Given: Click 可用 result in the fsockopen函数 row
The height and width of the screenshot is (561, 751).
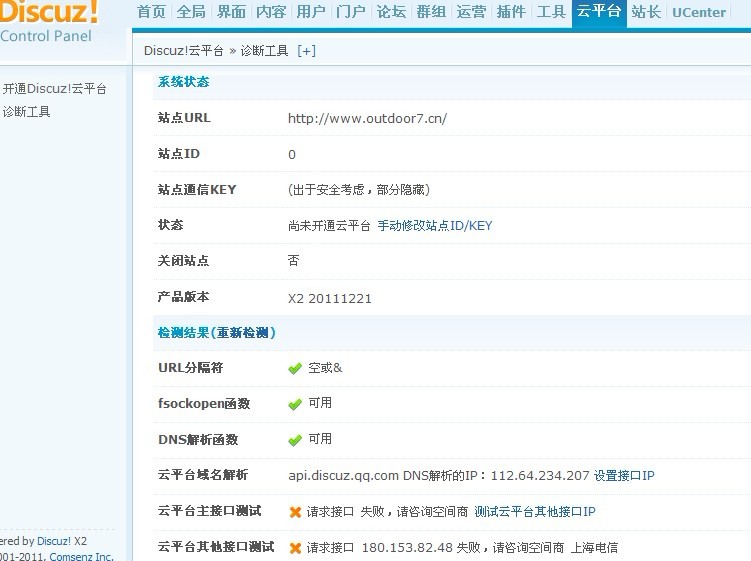Looking at the screenshot, I should (x=320, y=403).
